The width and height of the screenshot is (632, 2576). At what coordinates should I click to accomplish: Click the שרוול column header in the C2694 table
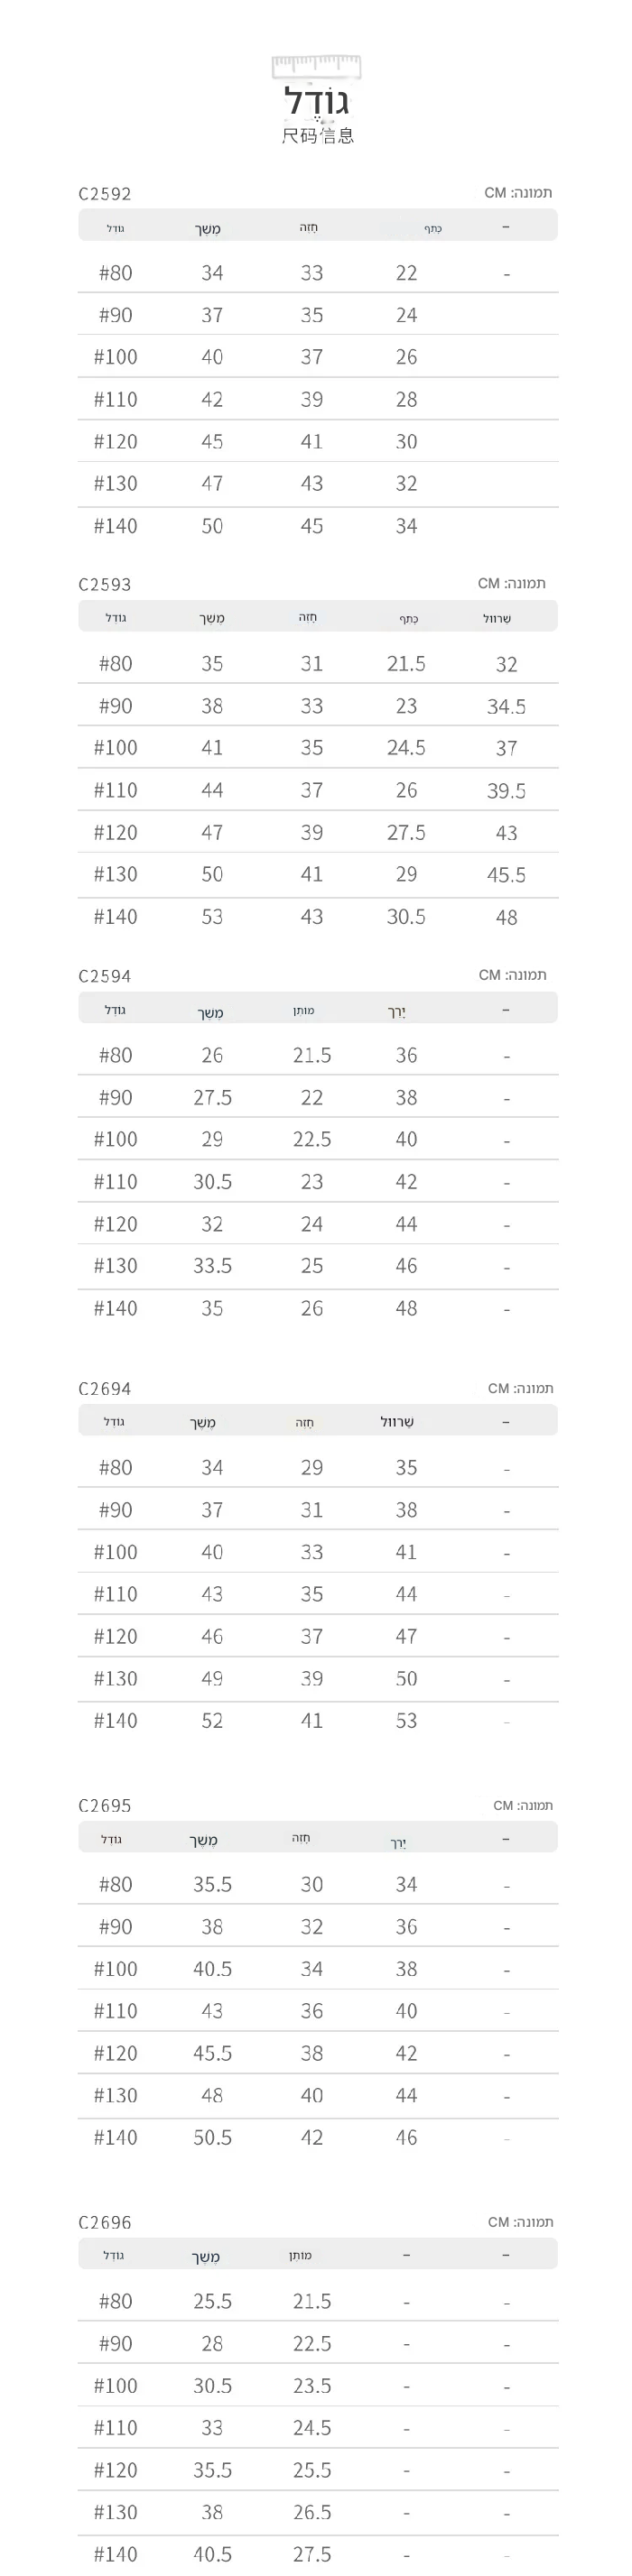[x=397, y=1422]
